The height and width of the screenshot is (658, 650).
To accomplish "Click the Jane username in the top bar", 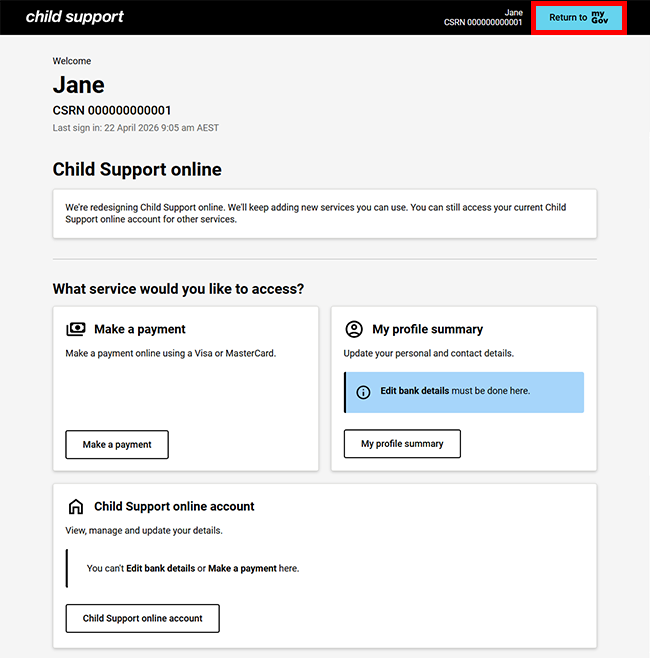I will pyautogui.click(x=513, y=12).
